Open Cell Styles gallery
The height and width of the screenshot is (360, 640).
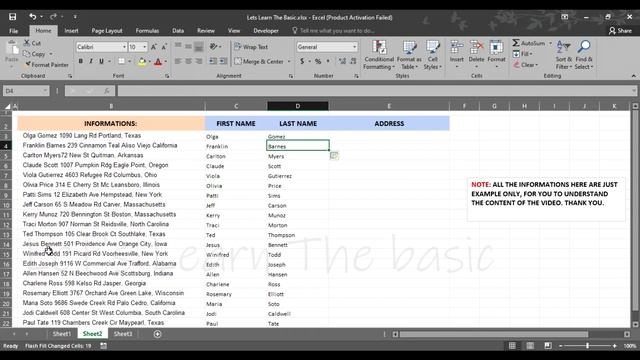point(433,55)
